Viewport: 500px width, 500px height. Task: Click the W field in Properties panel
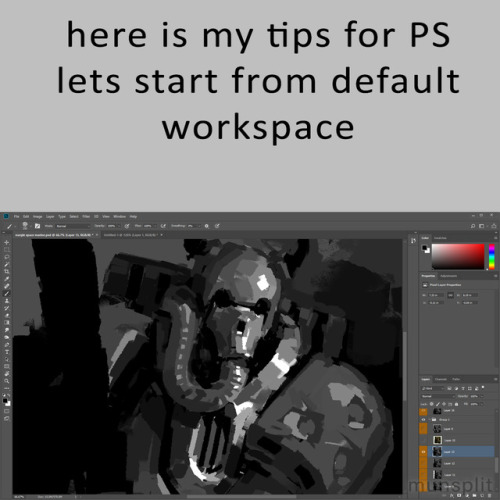pyautogui.click(x=436, y=295)
